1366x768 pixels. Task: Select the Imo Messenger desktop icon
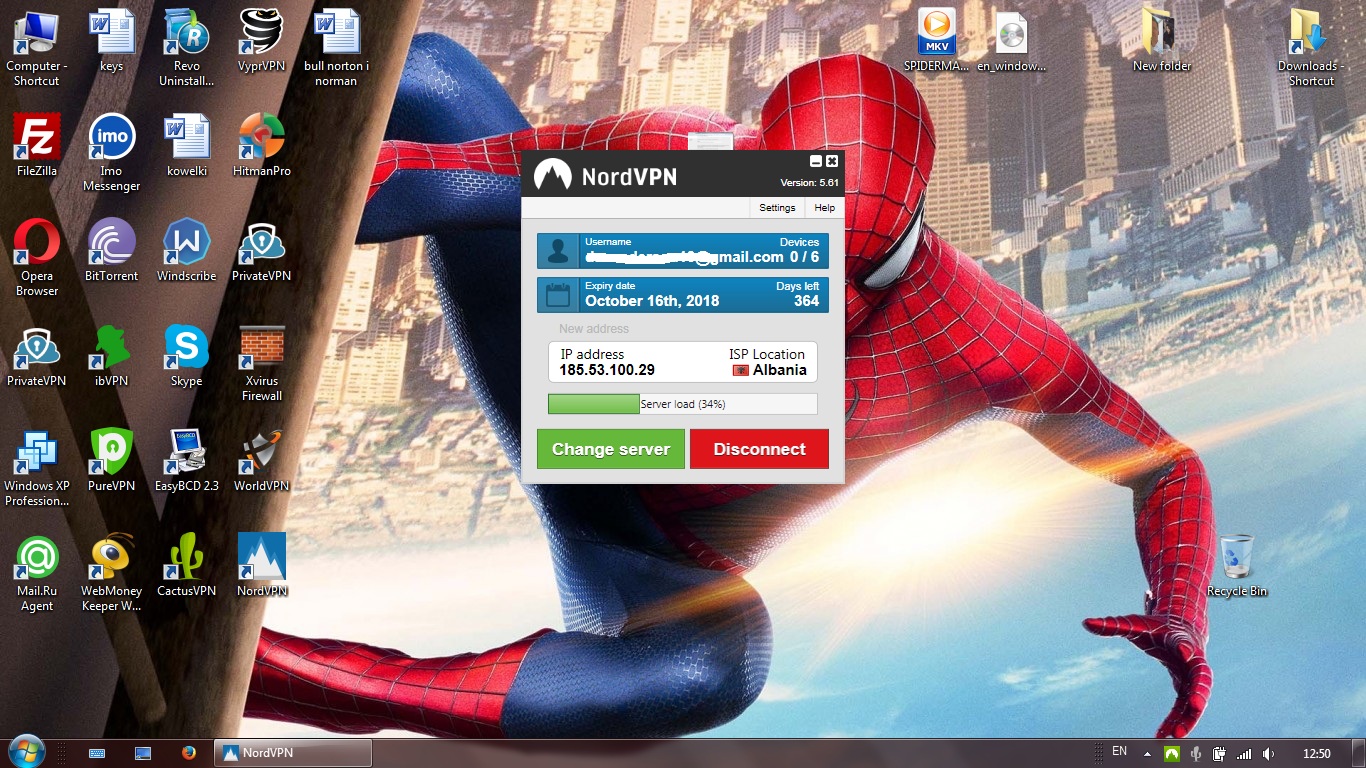click(112, 153)
